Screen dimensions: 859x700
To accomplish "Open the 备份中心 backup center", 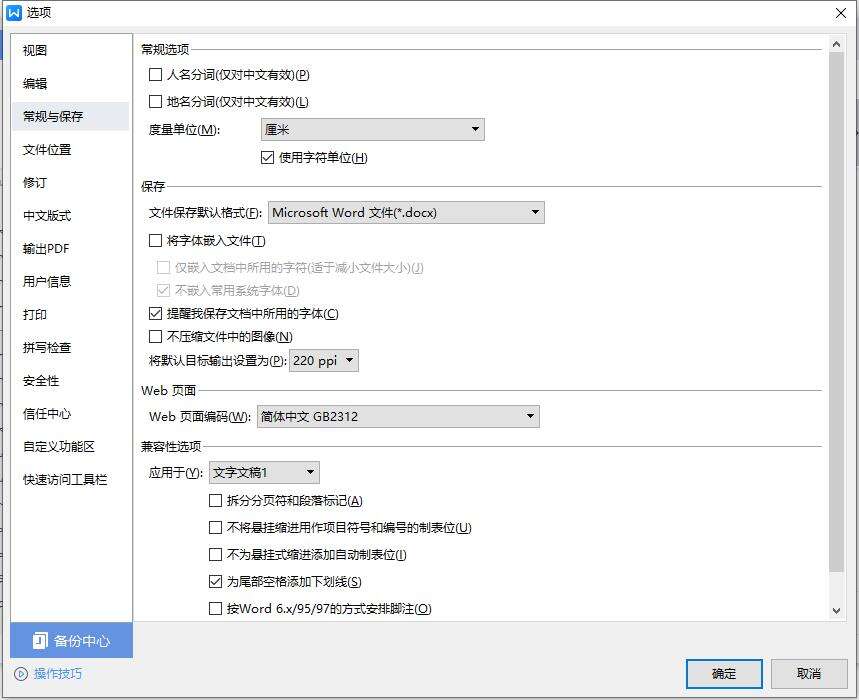I will point(72,640).
